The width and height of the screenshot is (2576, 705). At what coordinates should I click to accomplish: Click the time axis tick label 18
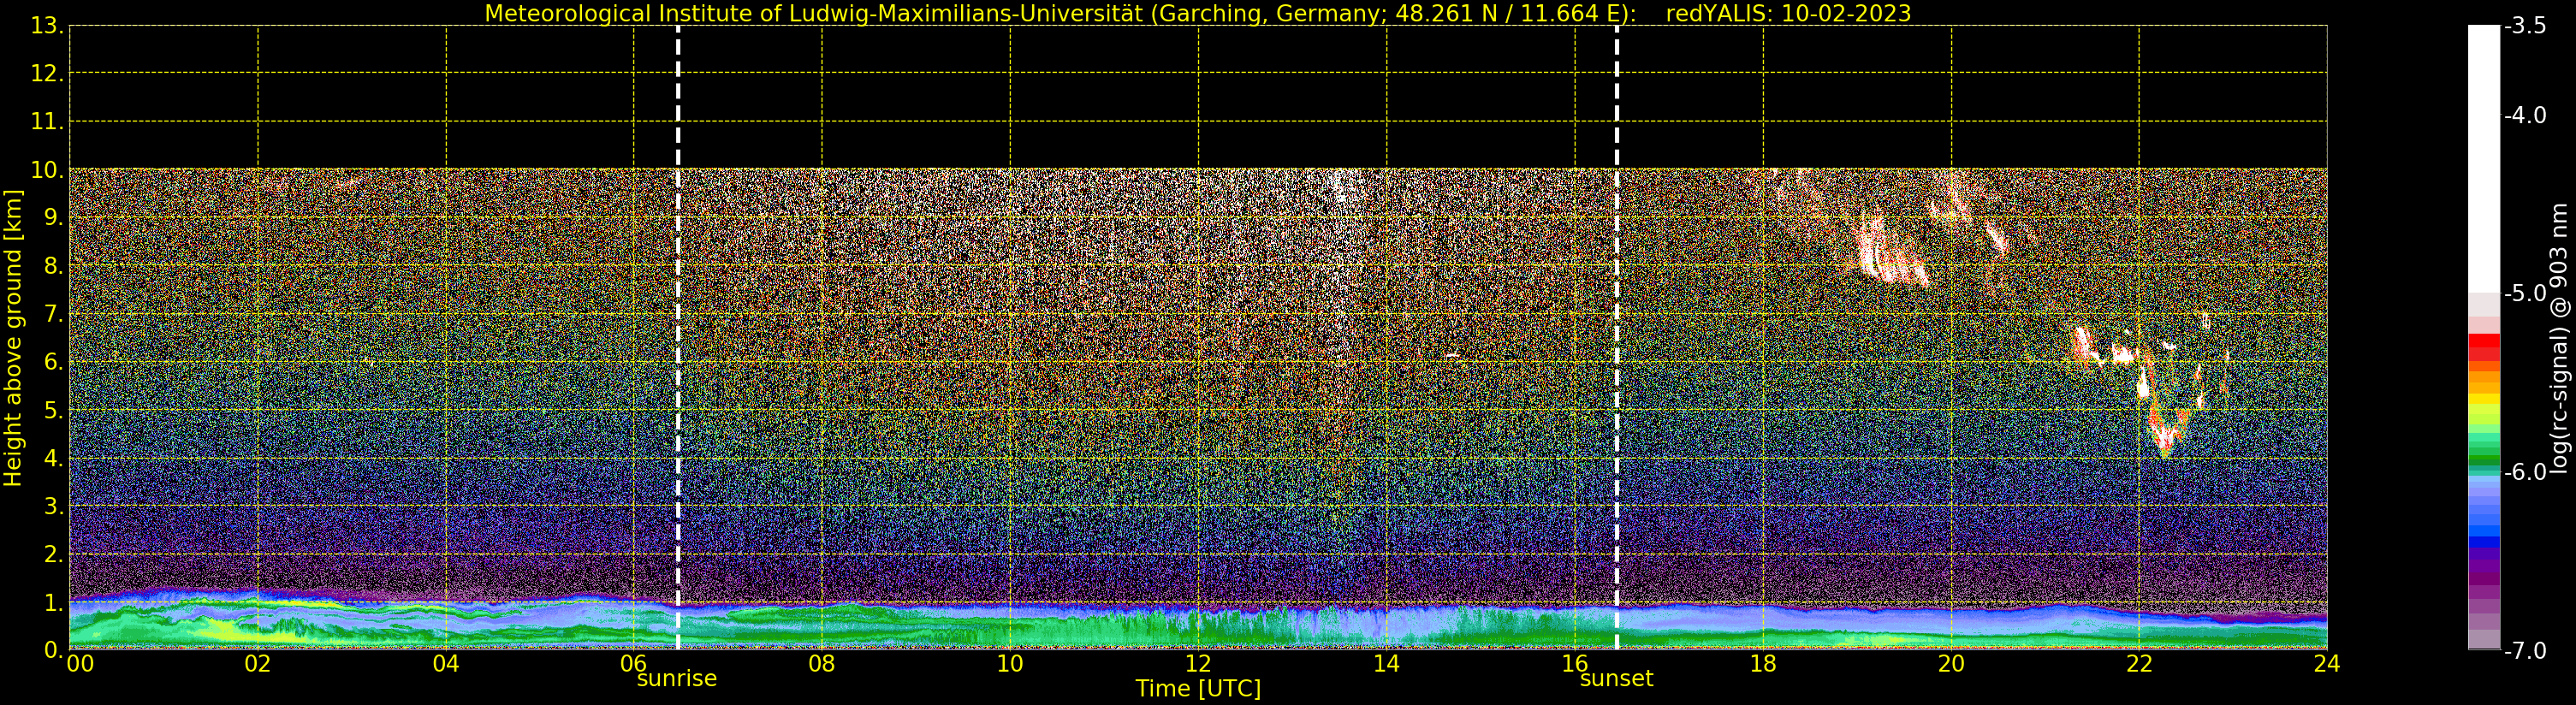pyautogui.click(x=1763, y=664)
